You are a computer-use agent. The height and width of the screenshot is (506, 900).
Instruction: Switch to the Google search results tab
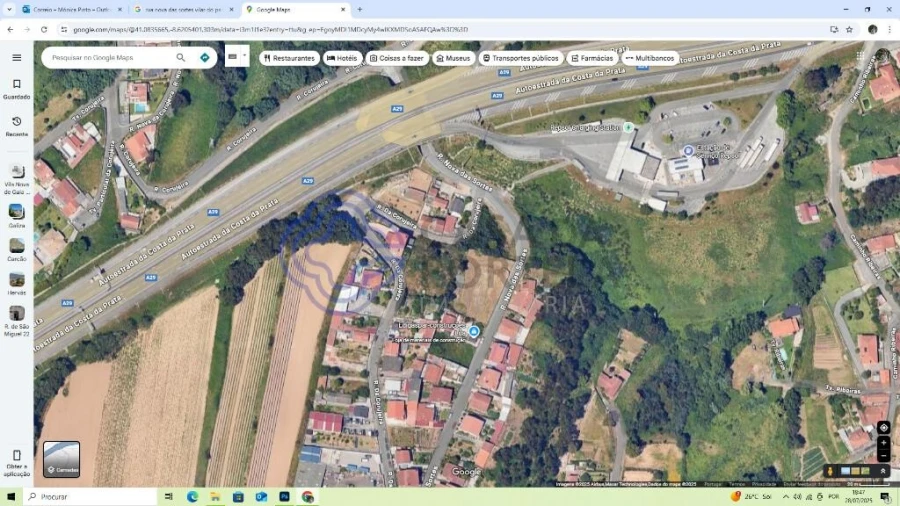pos(183,10)
